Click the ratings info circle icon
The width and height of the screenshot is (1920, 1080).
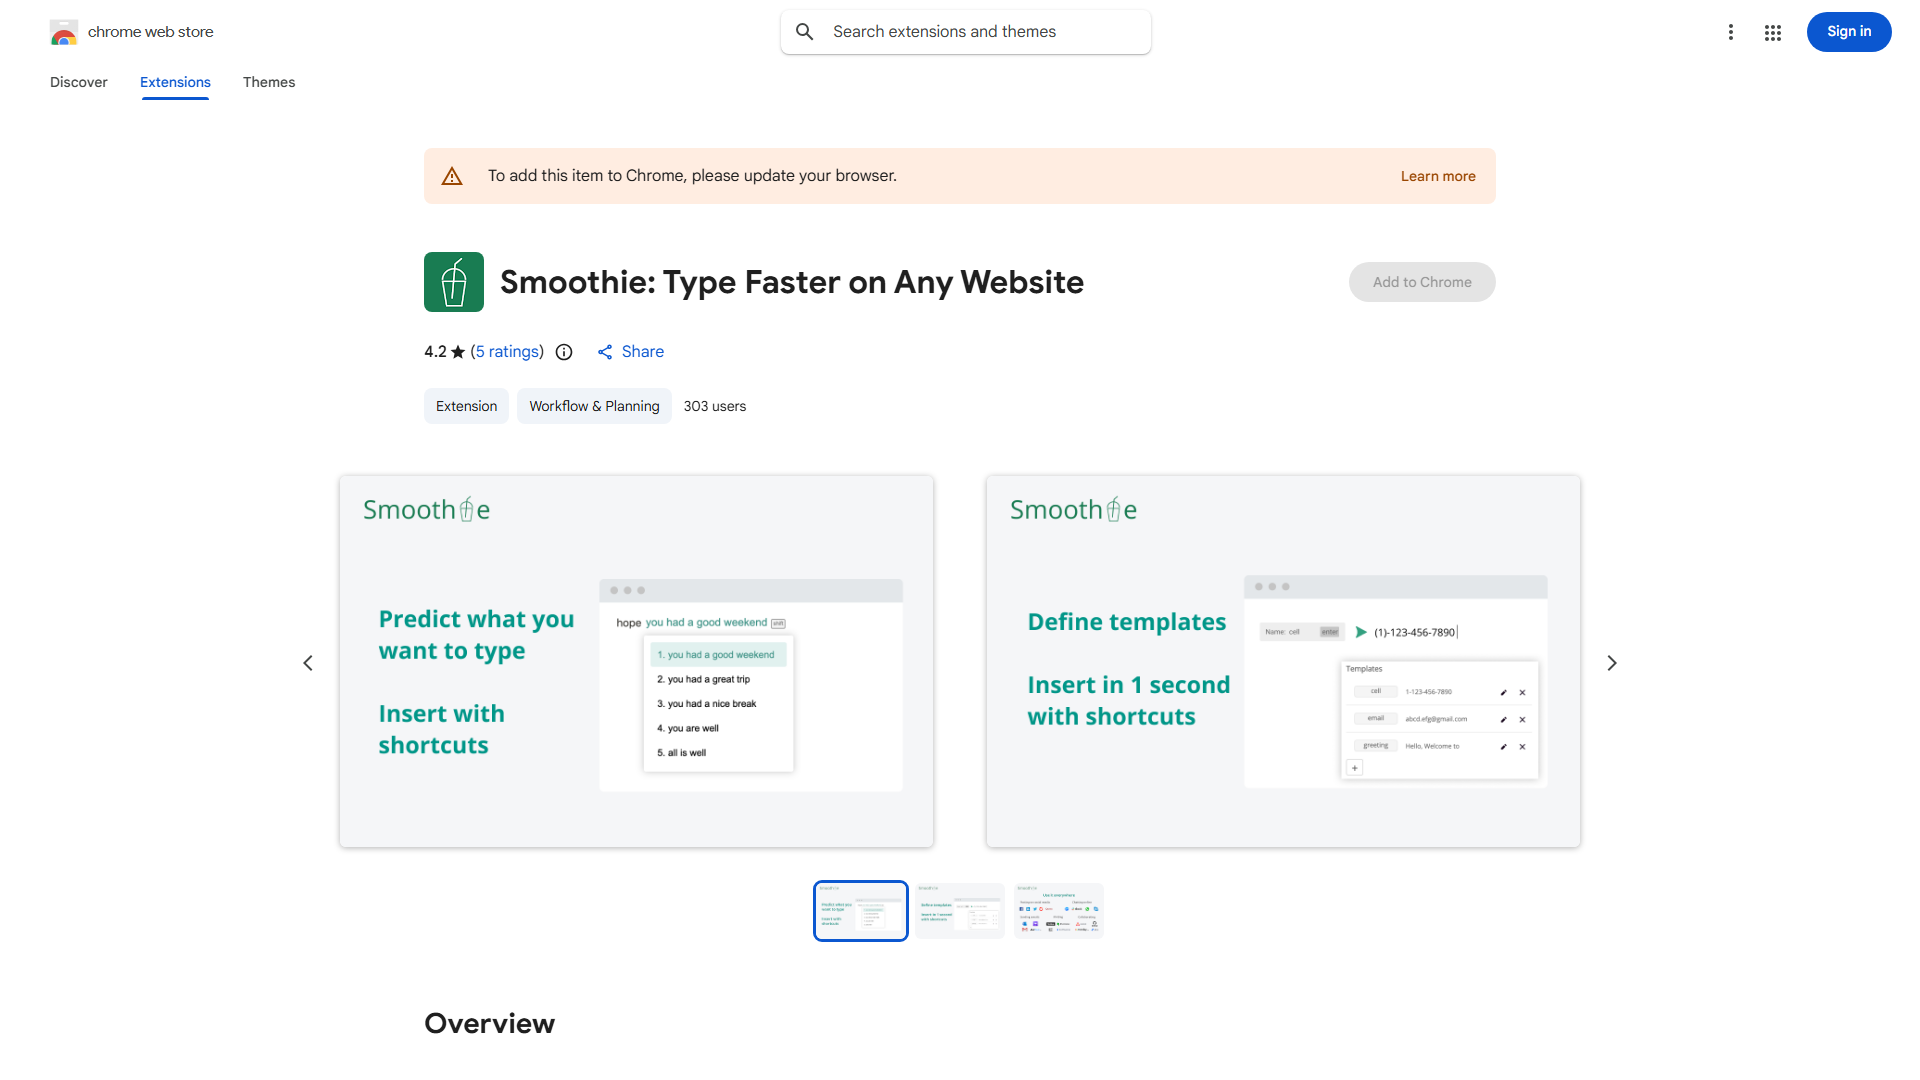tap(564, 352)
